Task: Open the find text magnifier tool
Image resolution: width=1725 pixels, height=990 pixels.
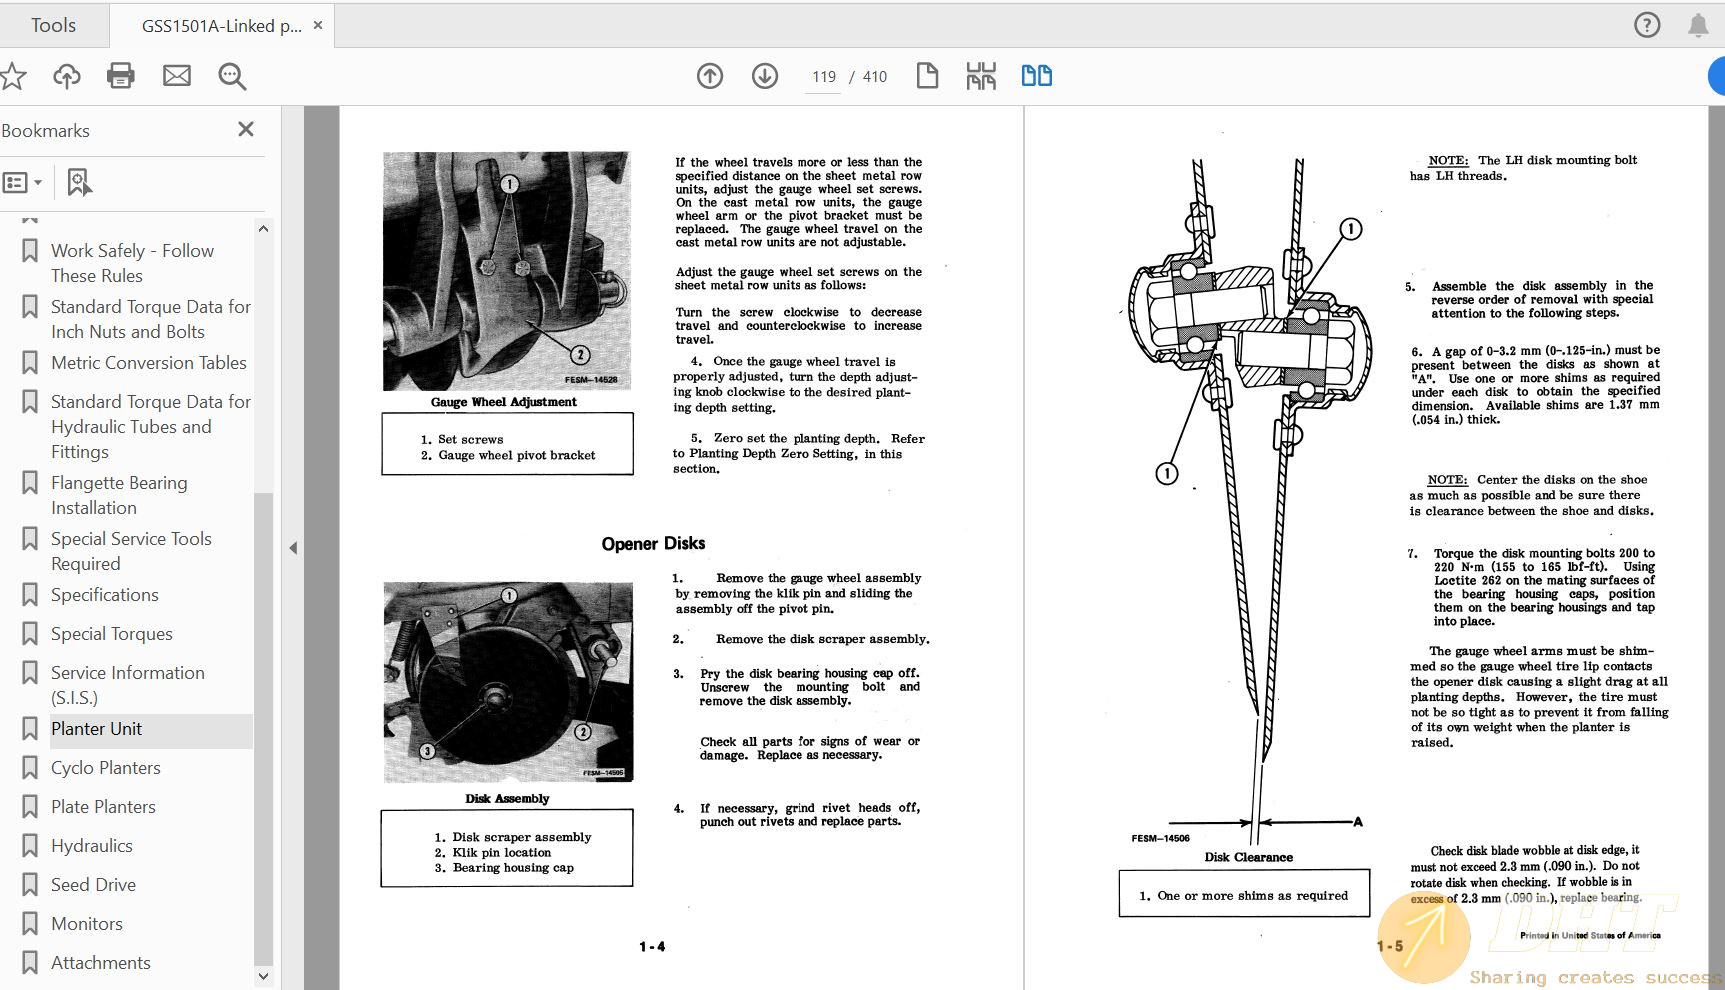Action: click(x=232, y=76)
